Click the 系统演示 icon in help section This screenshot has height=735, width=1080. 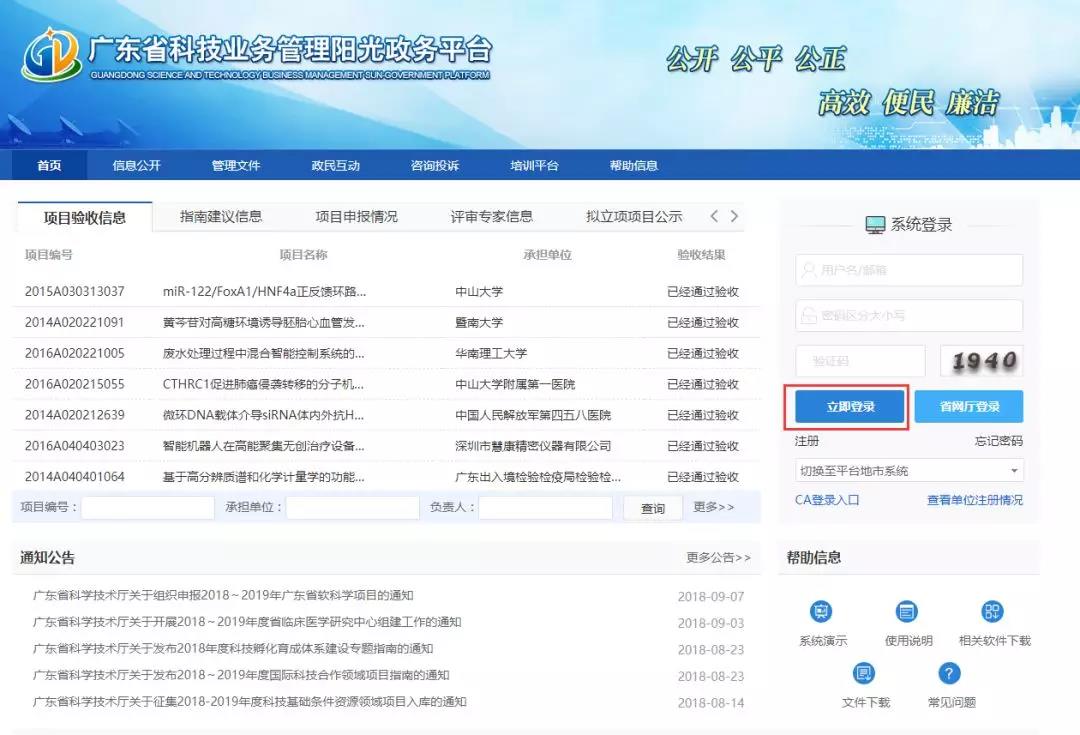[x=822, y=612]
